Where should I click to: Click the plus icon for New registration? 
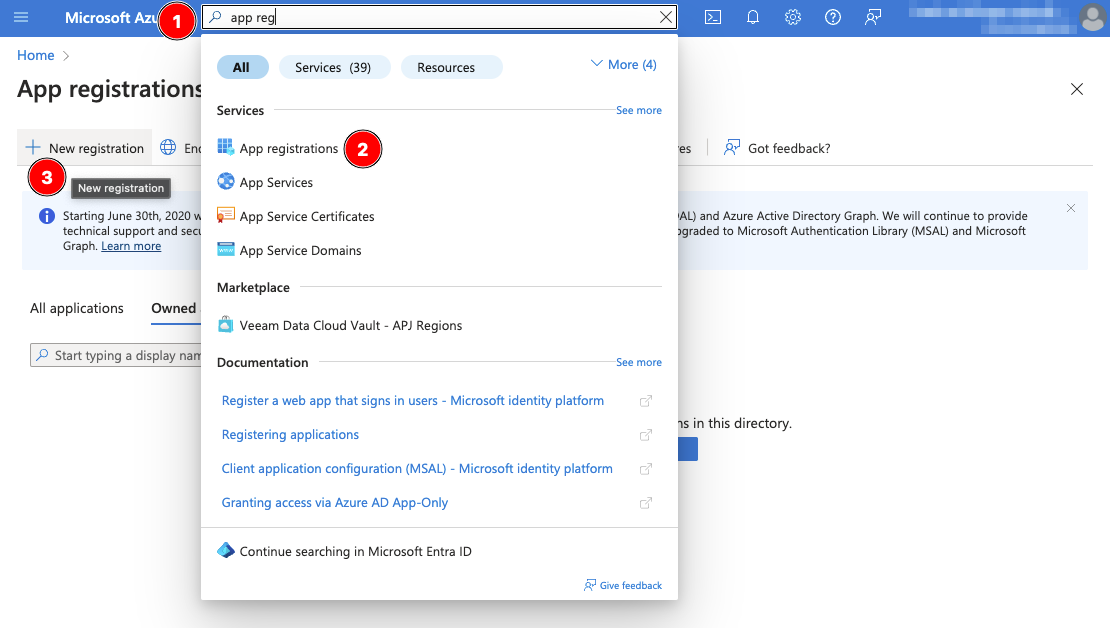click(x=33, y=147)
